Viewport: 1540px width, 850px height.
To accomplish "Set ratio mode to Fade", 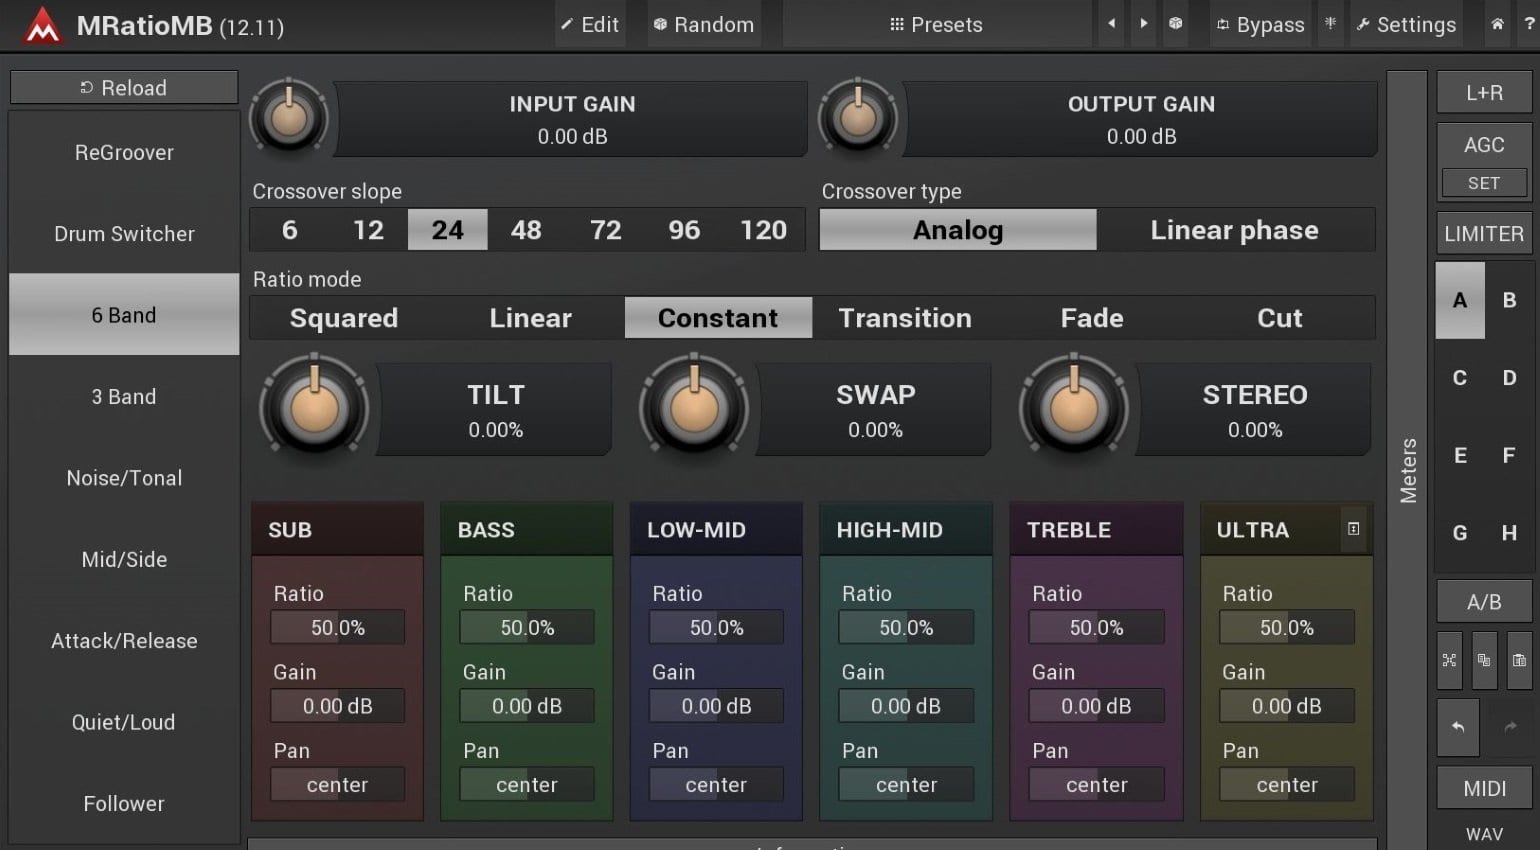I will click(x=1092, y=318).
